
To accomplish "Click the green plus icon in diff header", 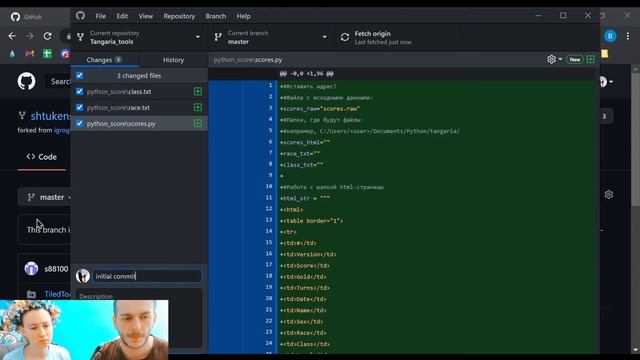I will pyautogui.click(x=591, y=60).
